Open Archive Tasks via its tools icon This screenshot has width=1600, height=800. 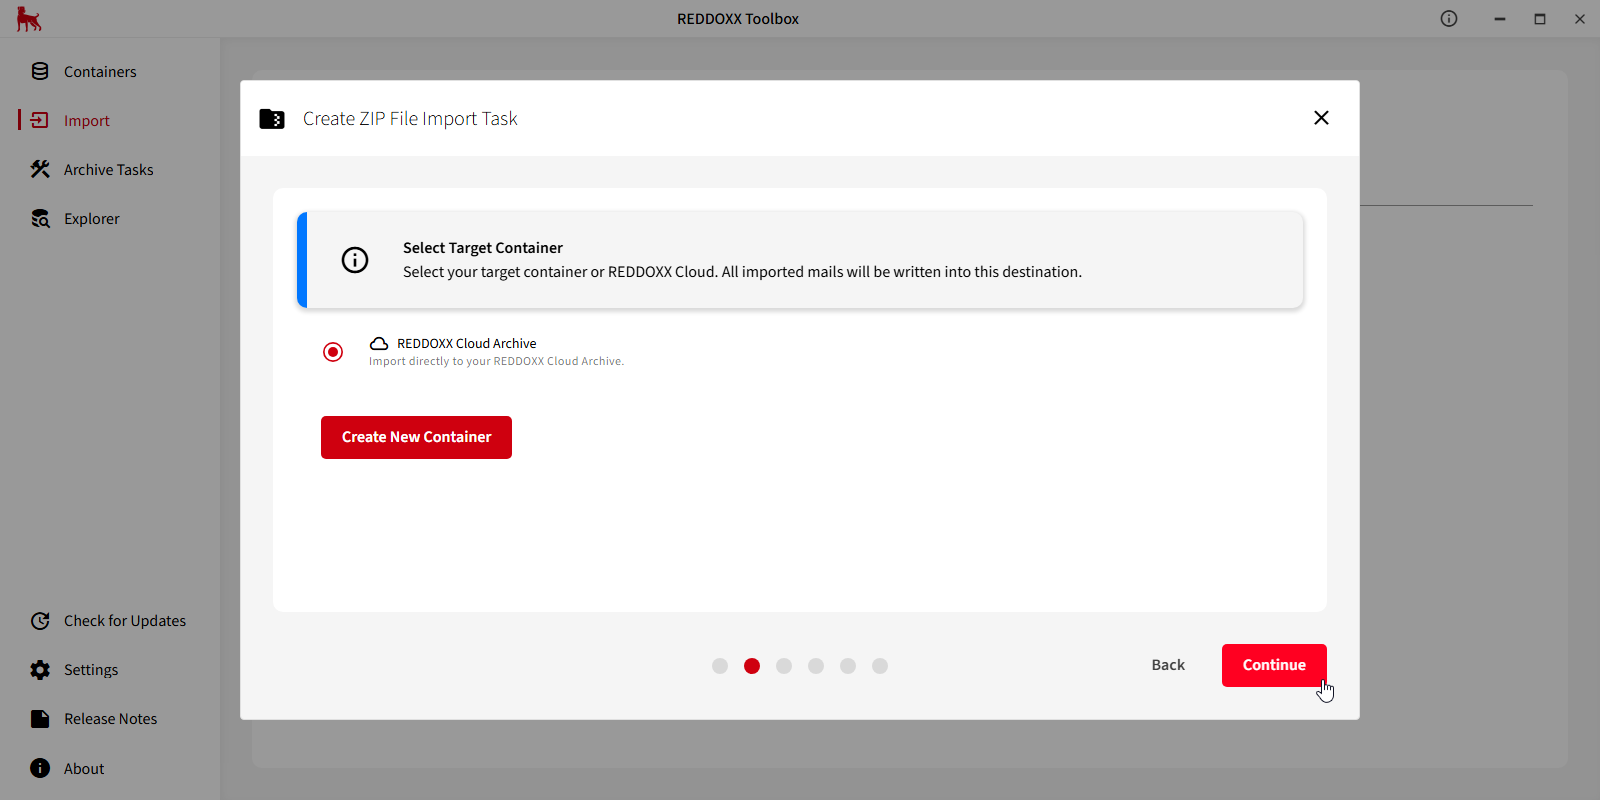click(40, 169)
